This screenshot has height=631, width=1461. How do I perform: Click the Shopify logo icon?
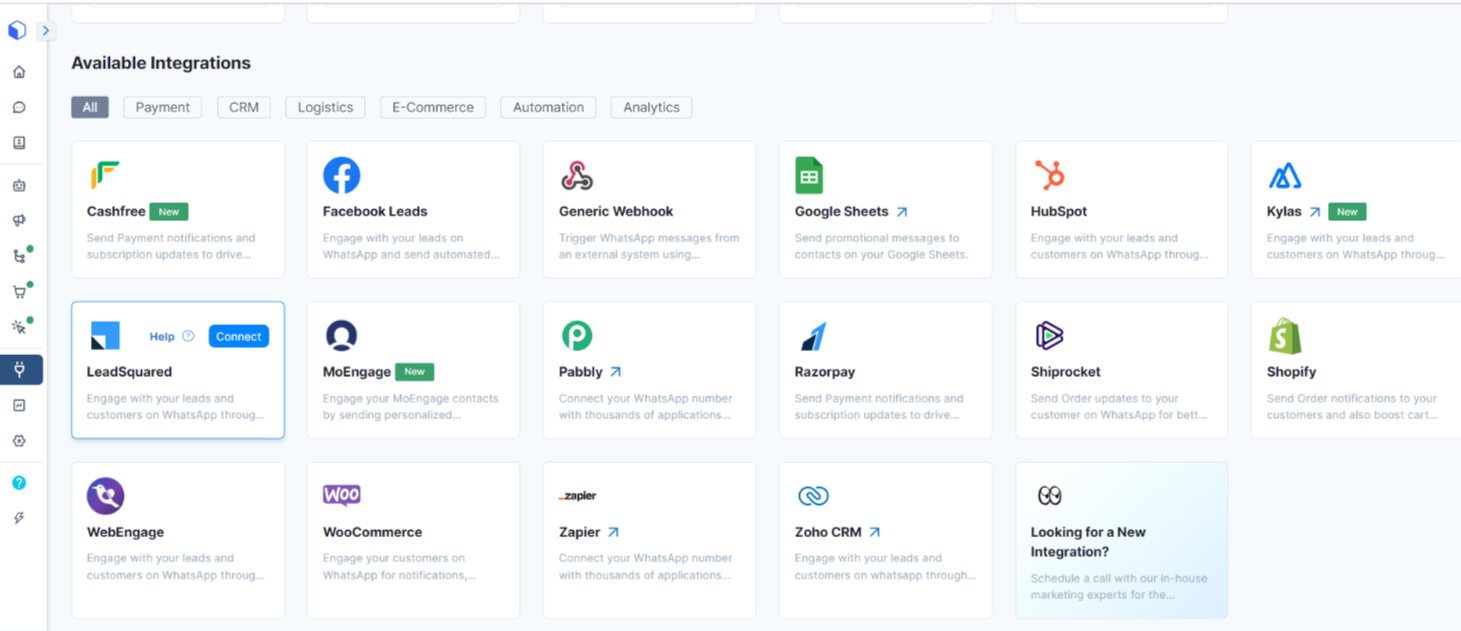coord(1285,336)
